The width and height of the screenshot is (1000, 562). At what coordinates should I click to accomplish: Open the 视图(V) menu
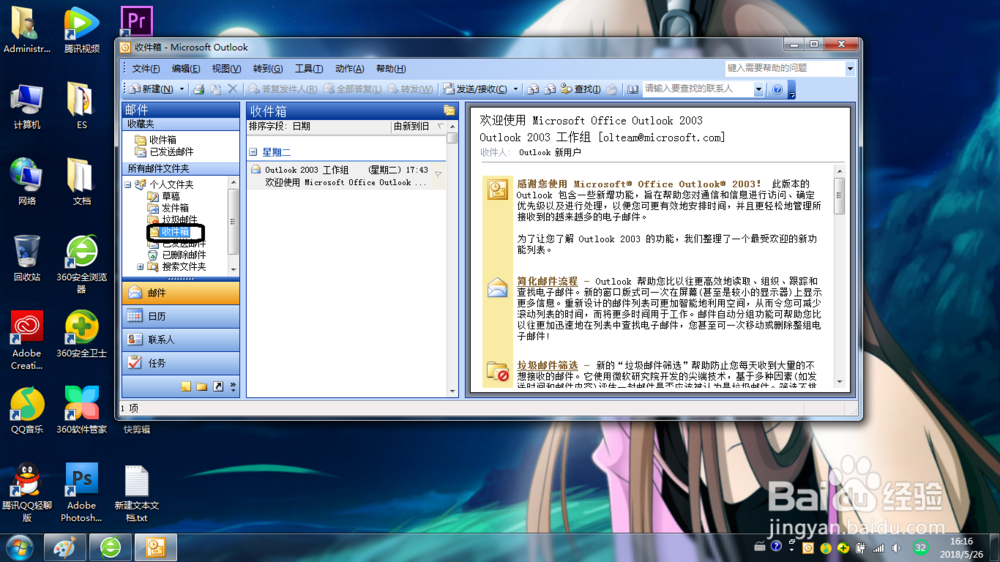[226, 69]
